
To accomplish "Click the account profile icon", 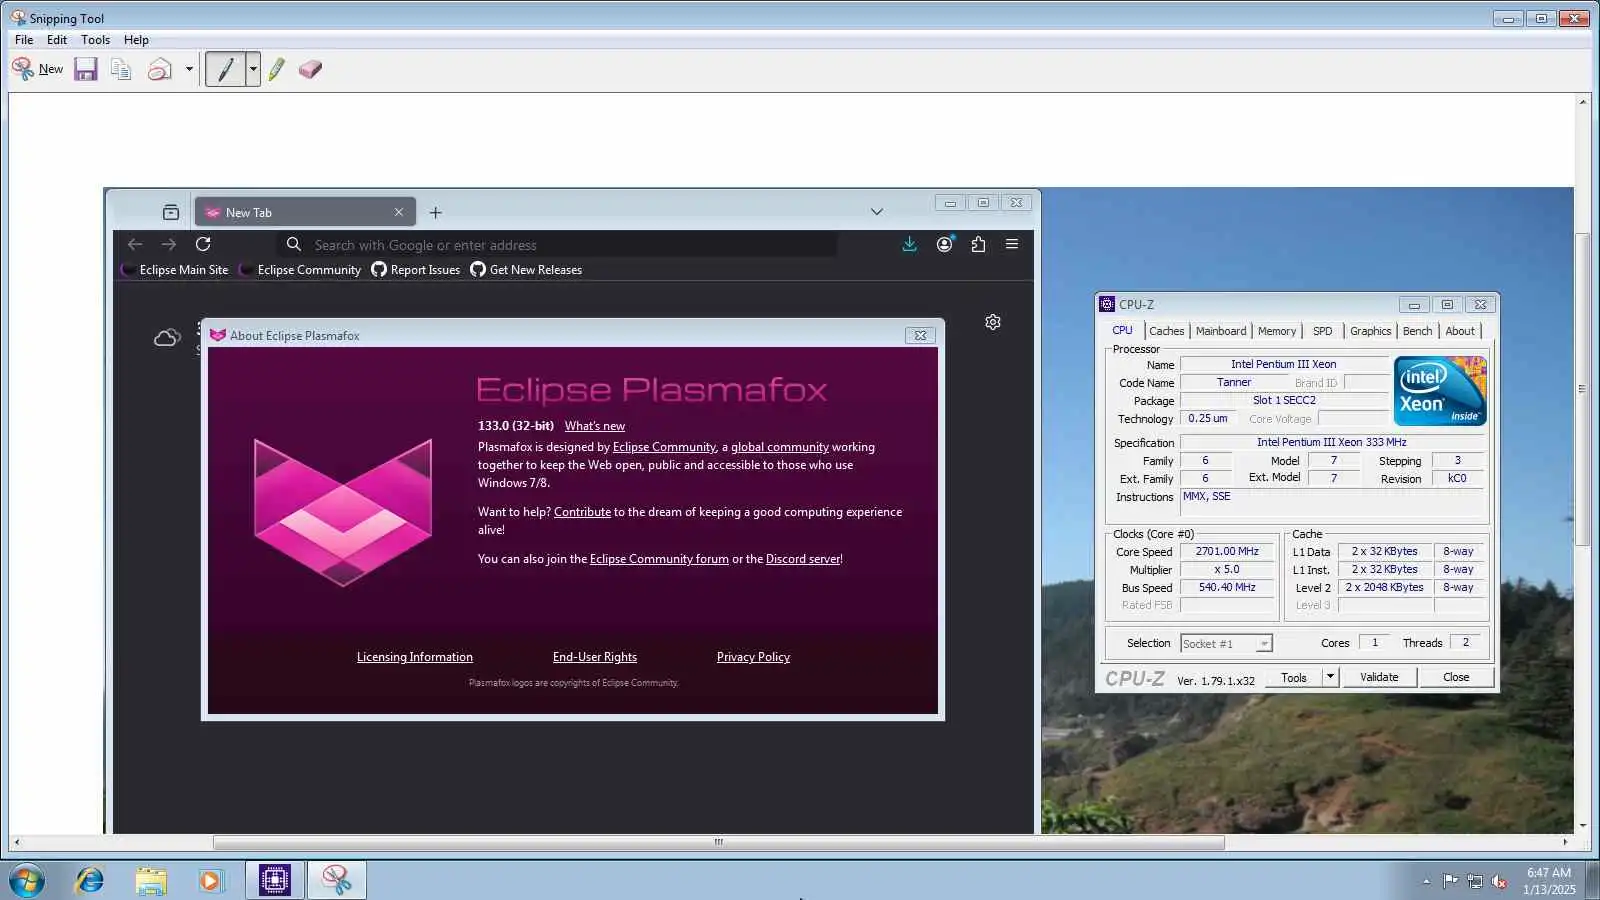I will [x=945, y=244].
